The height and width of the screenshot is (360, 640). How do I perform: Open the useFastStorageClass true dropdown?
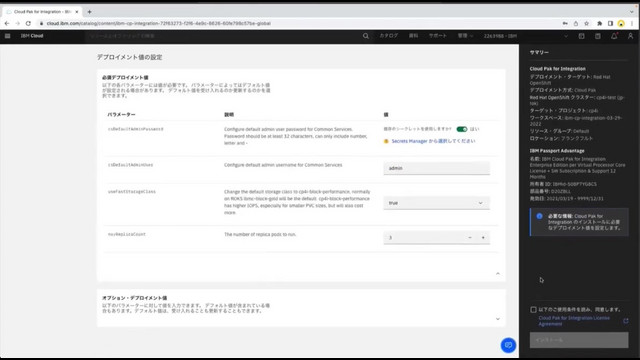coord(436,203)
